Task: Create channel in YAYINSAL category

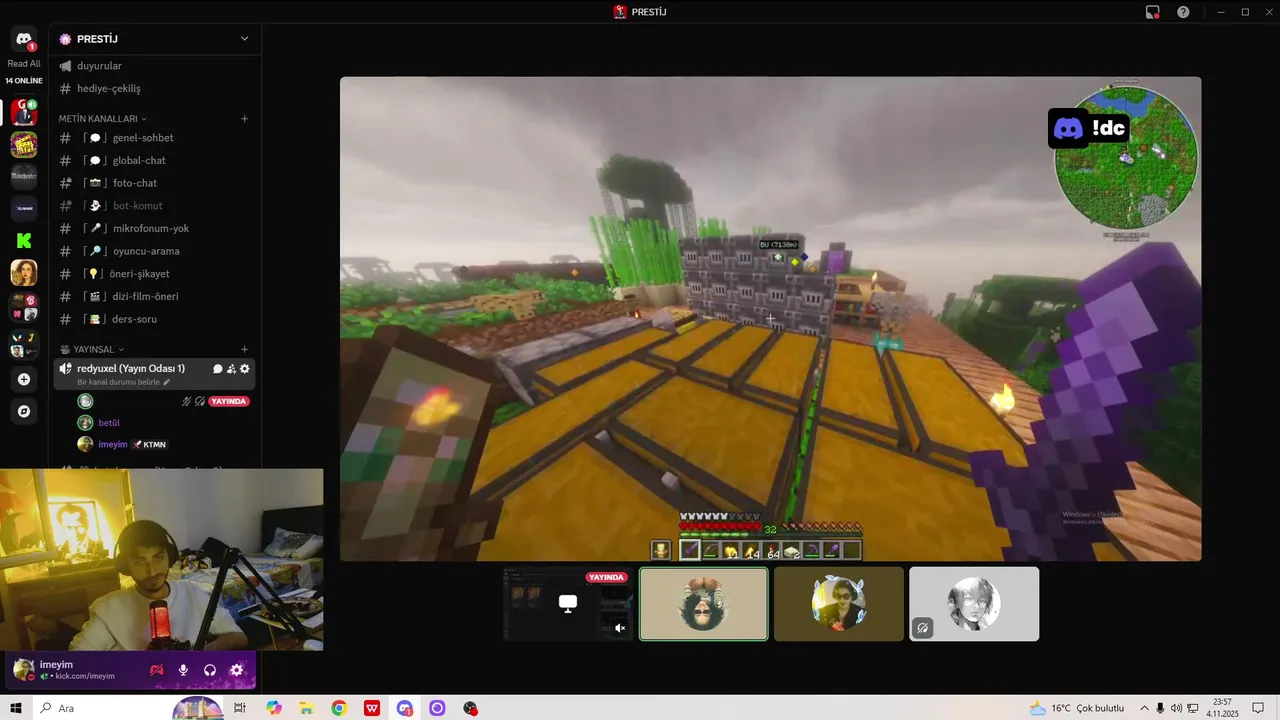Action: tap(244, 349)
